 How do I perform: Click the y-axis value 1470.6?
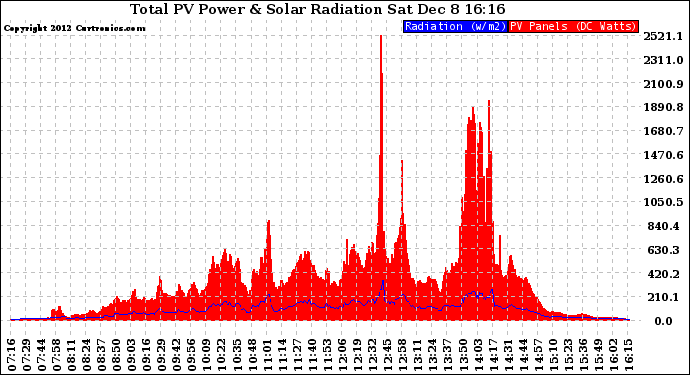point(663,155)
